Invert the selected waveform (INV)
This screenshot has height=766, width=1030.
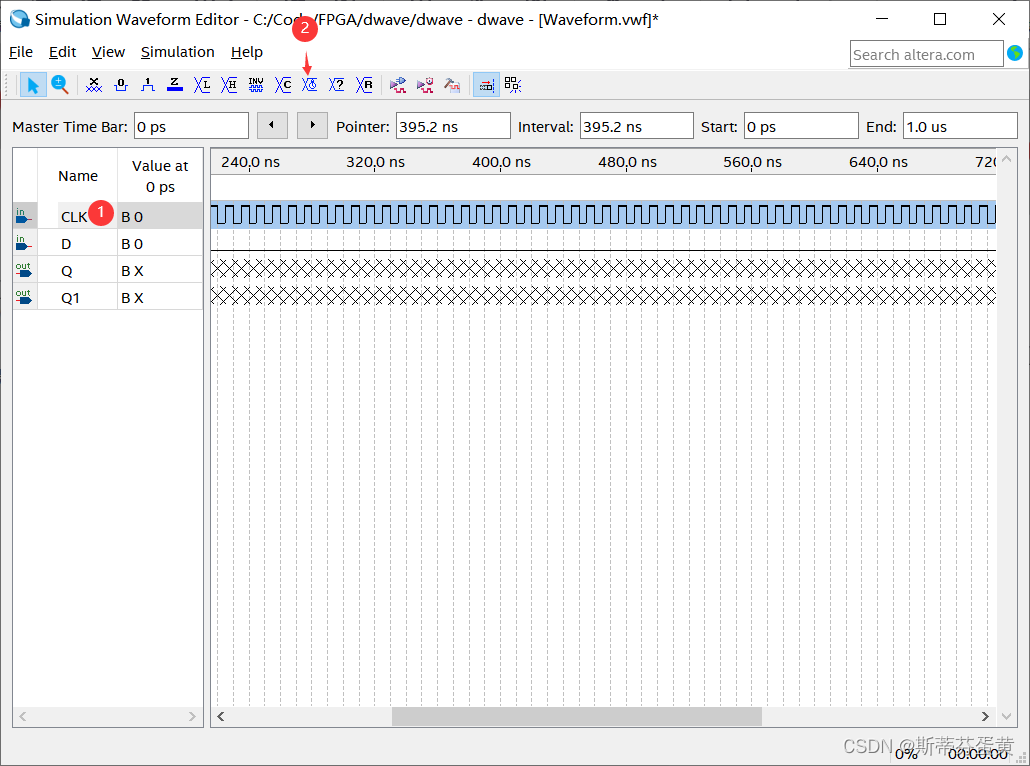(x=256, y=85)
